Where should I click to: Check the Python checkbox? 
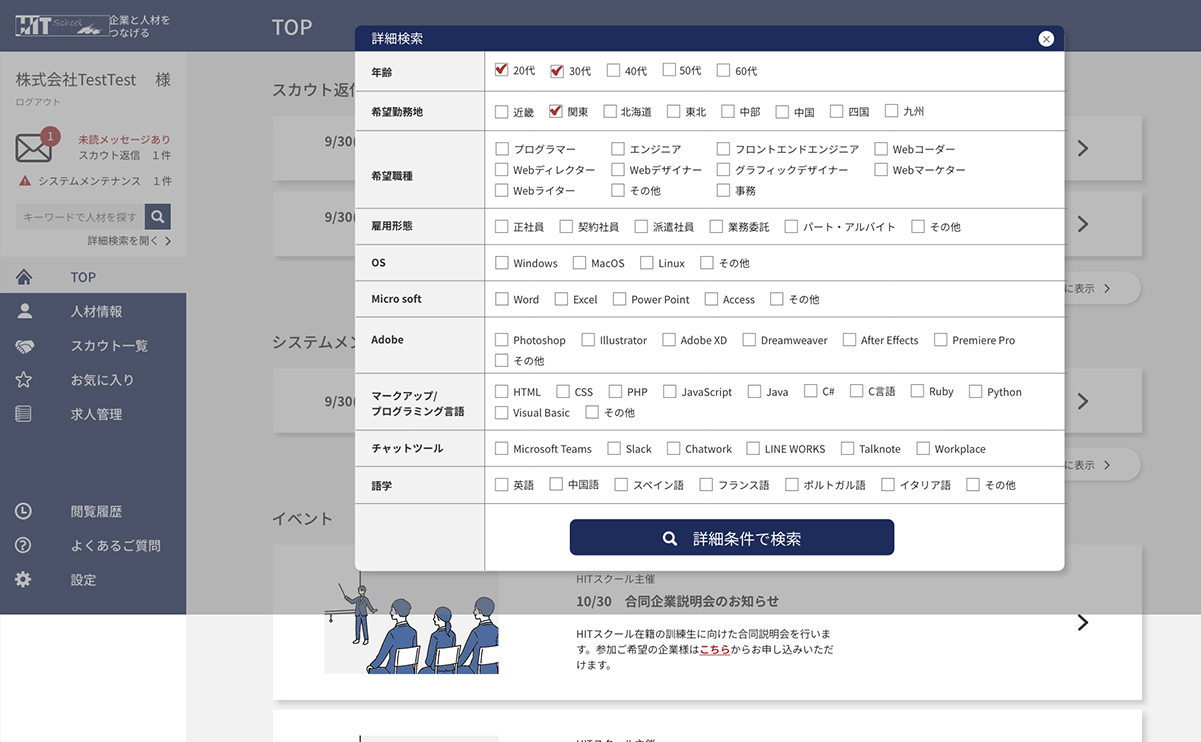[x=976, y=392]
